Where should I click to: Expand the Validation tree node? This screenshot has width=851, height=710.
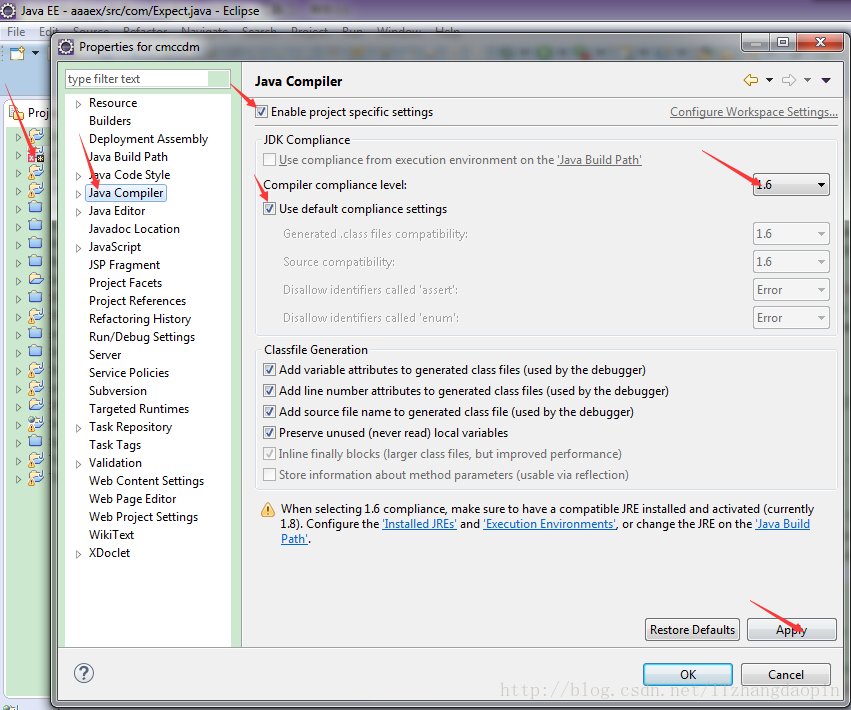[79, 464]
